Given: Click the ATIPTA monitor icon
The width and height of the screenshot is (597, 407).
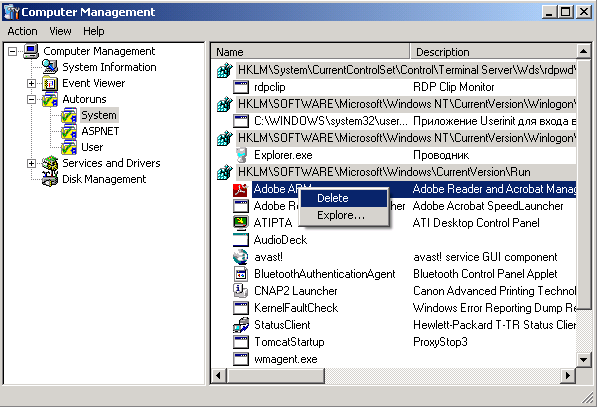Looking at the screenshot, I should tap(241, 223).
